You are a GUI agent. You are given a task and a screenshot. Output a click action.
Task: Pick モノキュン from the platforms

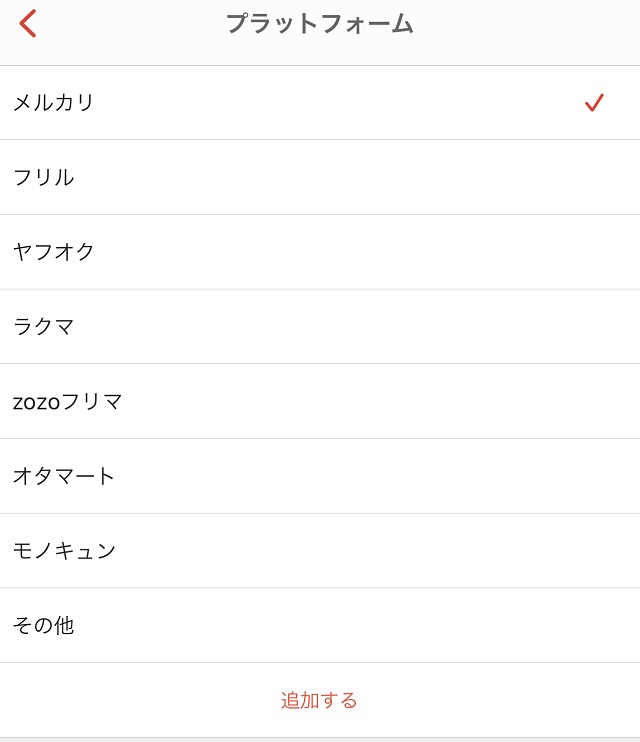[320, 551]
